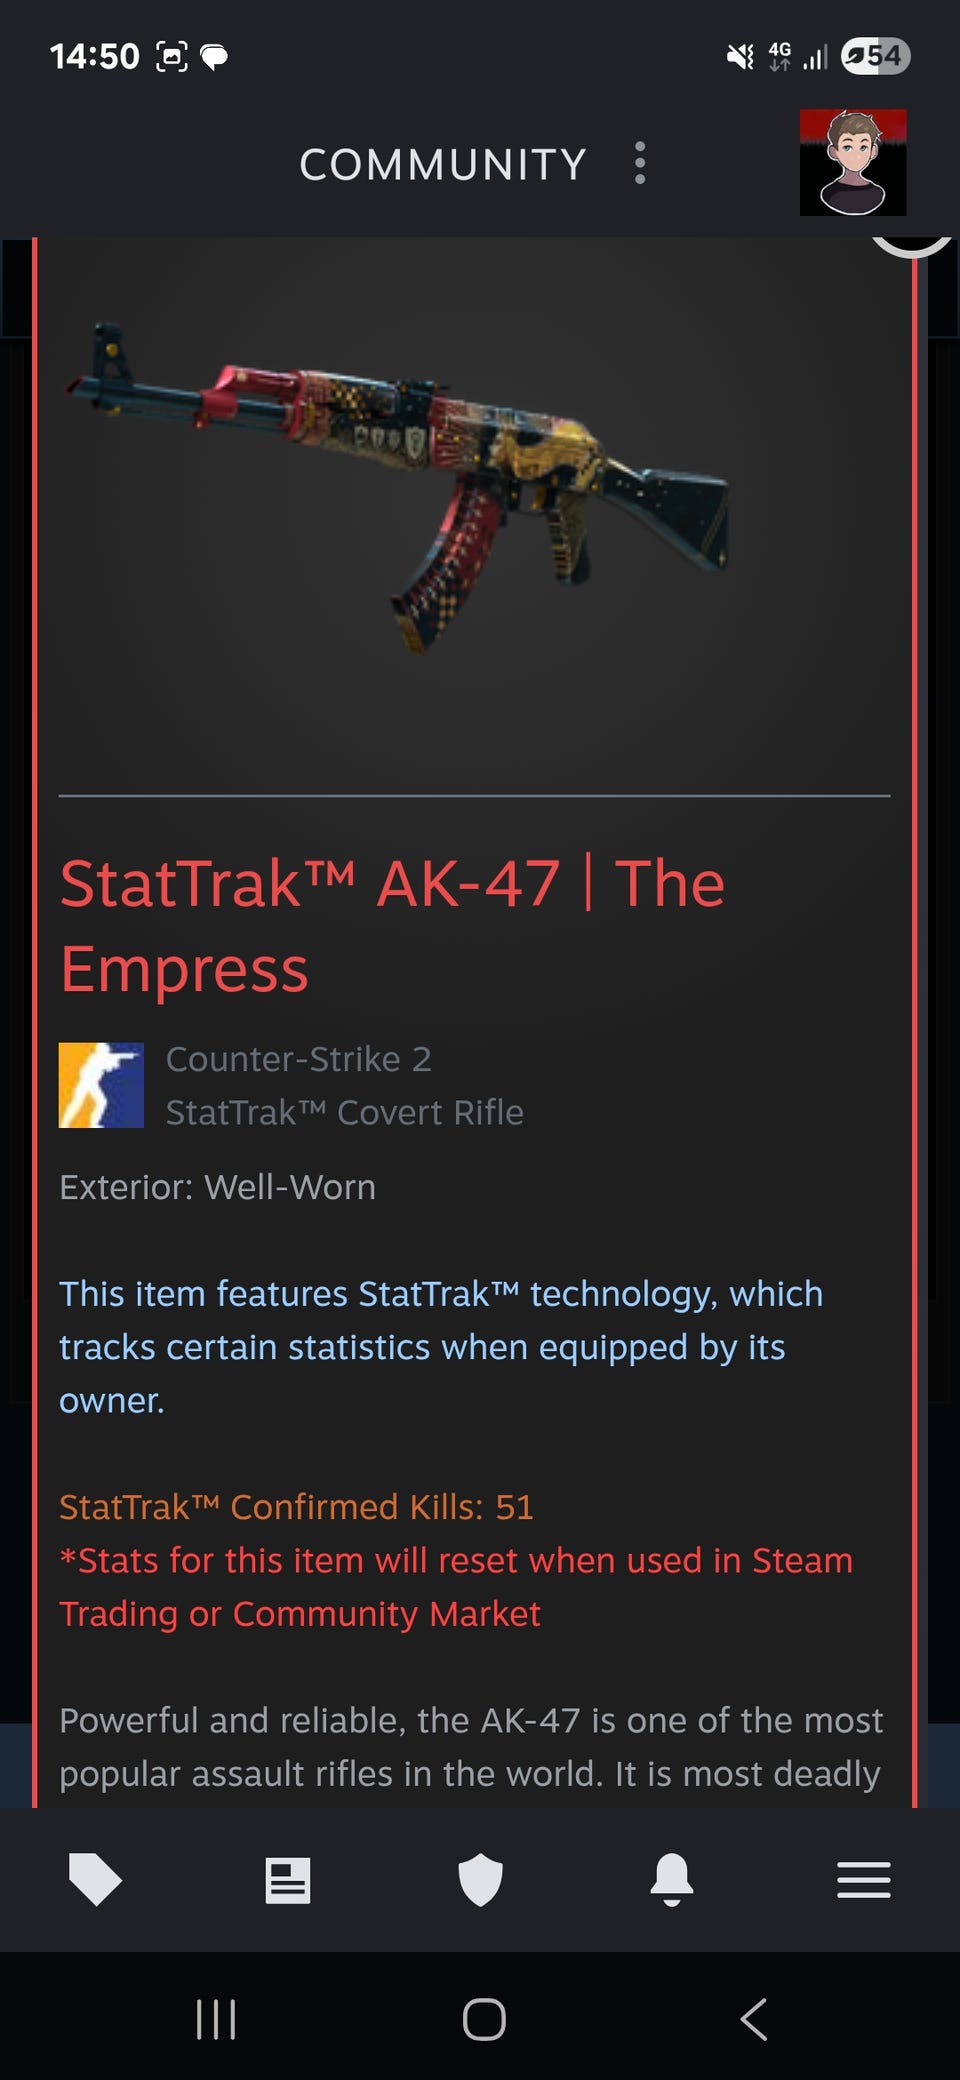This screenshot has height=2080, width=960.
Task: Tap the Android back button
Action: pyautogui.click(x=754, y=2019)
